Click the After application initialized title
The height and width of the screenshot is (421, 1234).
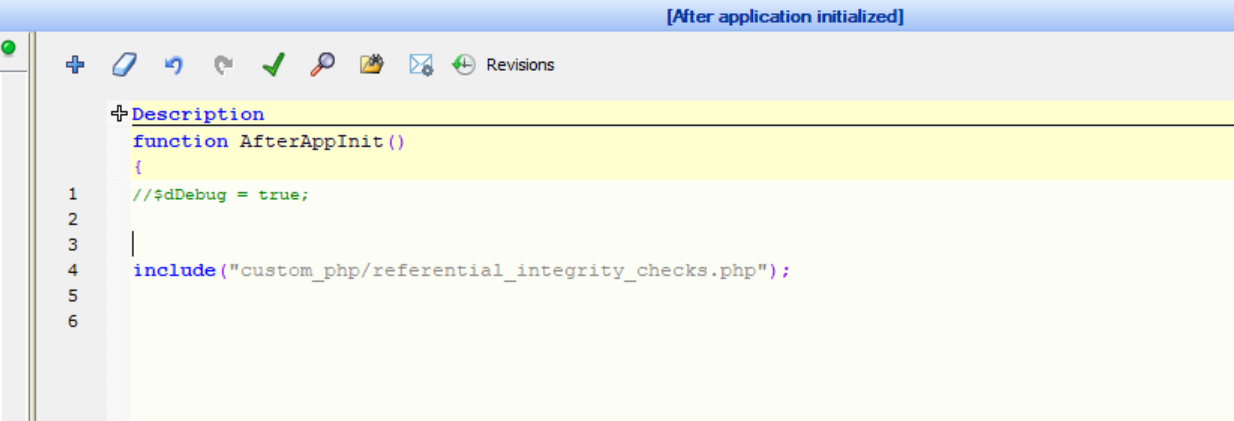tap(785, 17)
